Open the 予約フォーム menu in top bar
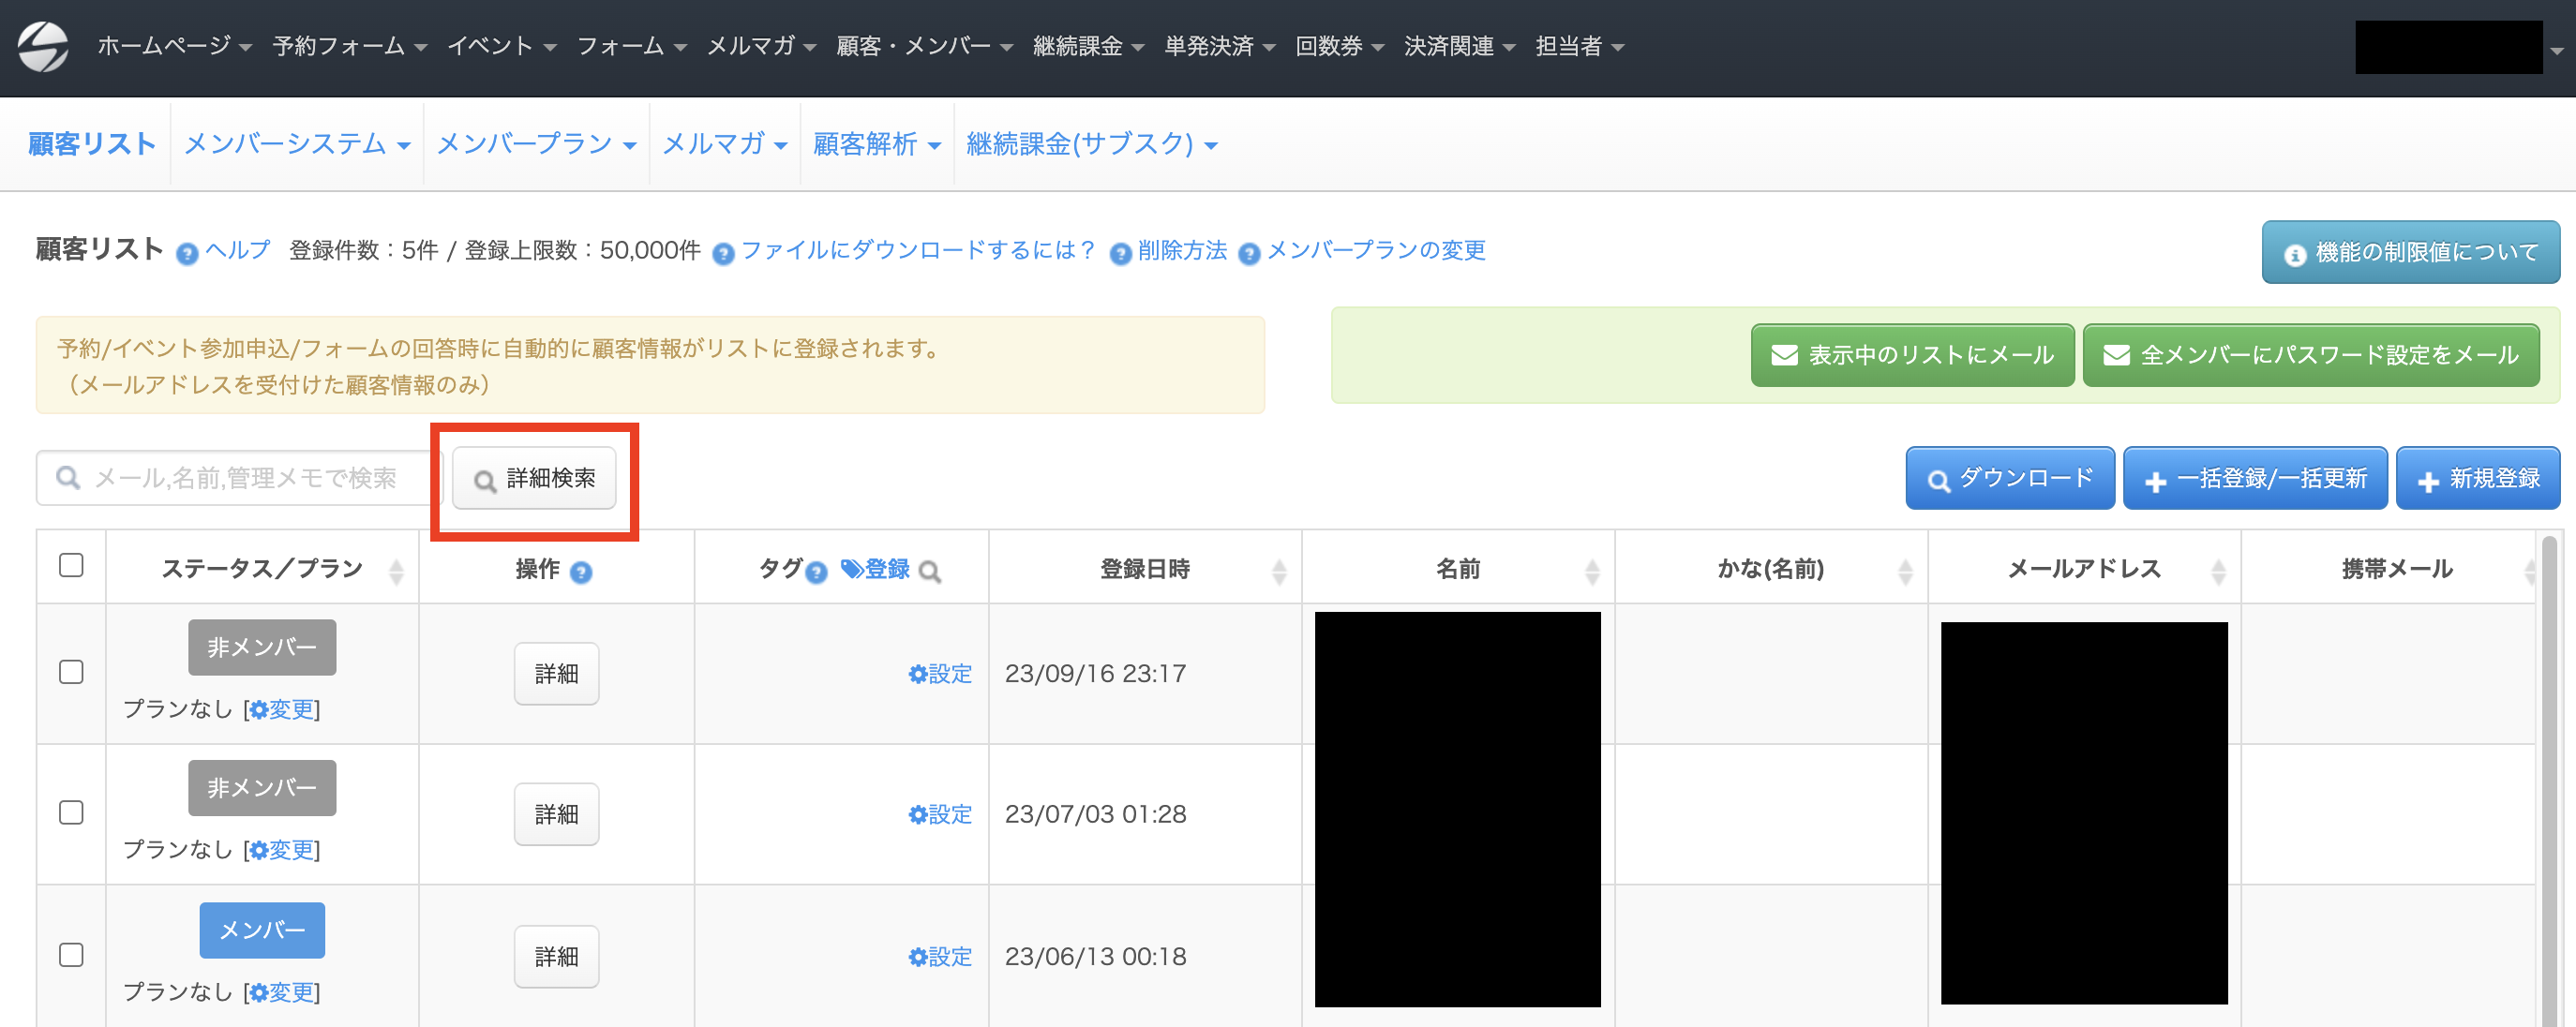The image size is (2576, 1027). click(349, 46)
